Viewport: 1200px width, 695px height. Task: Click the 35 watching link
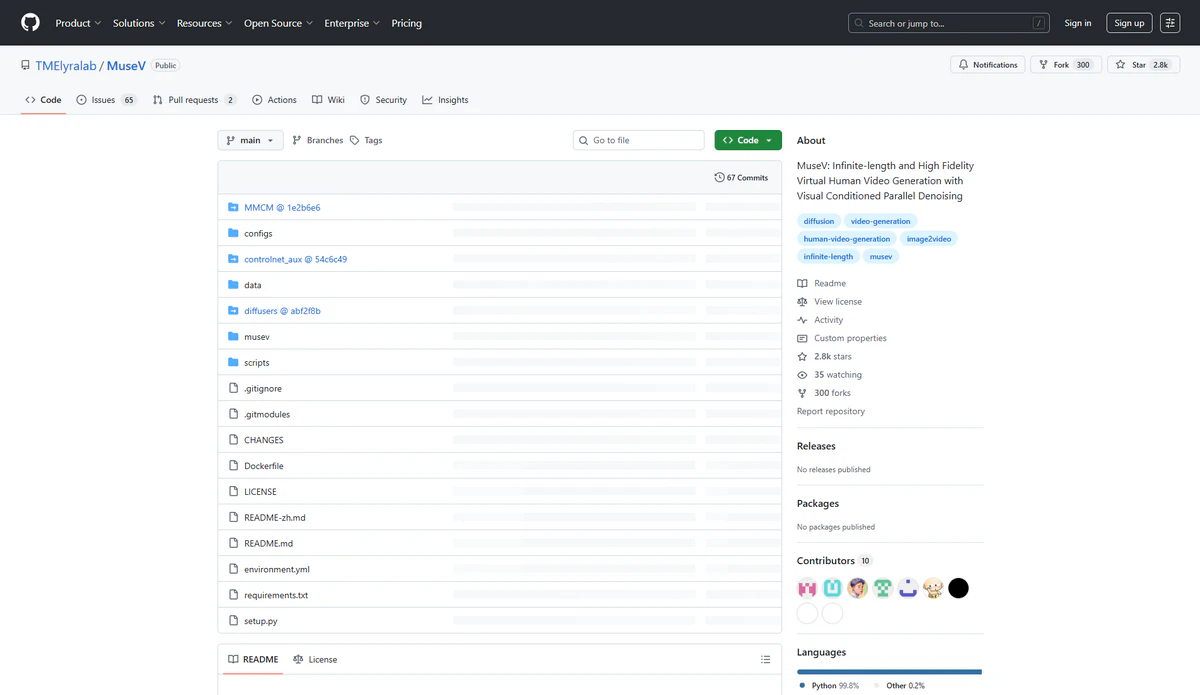point(829,375)
